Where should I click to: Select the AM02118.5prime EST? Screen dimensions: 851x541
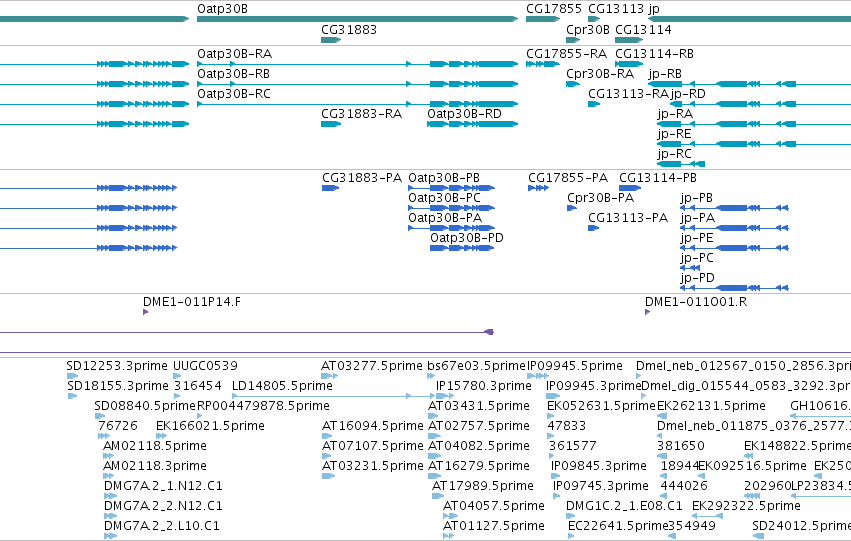tap(108, 456)
